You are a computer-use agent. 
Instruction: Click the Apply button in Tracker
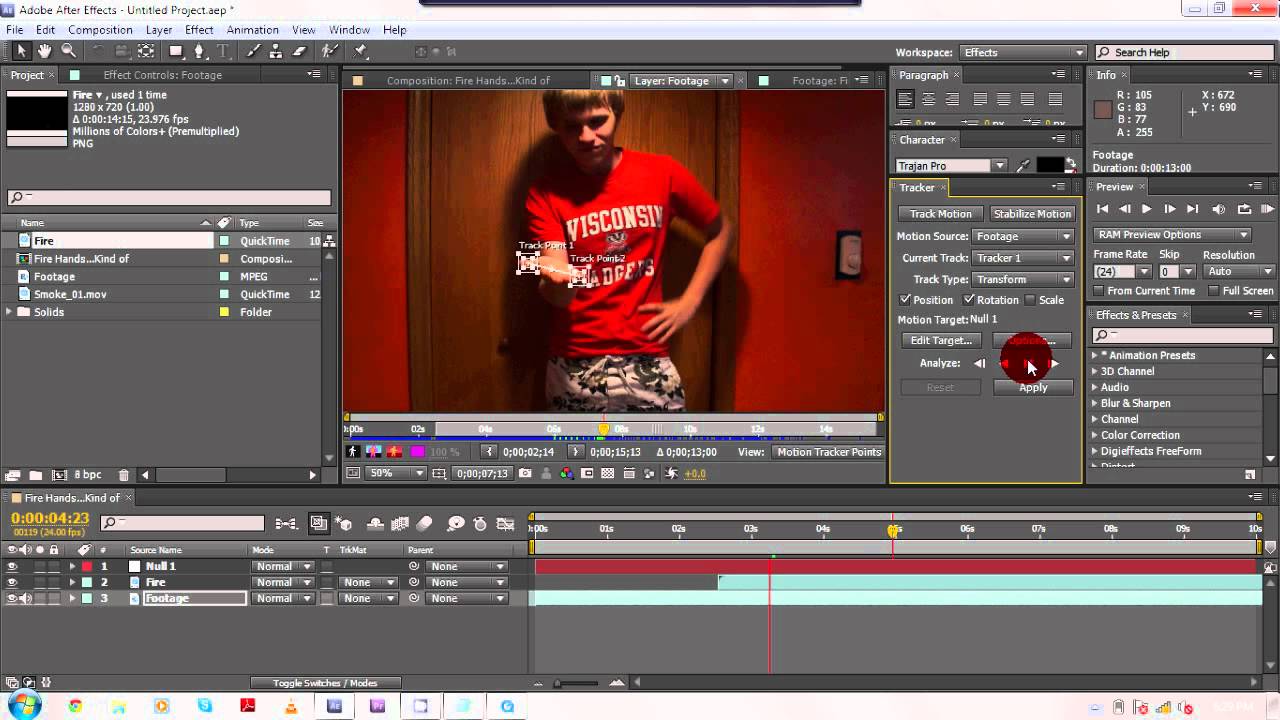click(x=1033, y=388)
